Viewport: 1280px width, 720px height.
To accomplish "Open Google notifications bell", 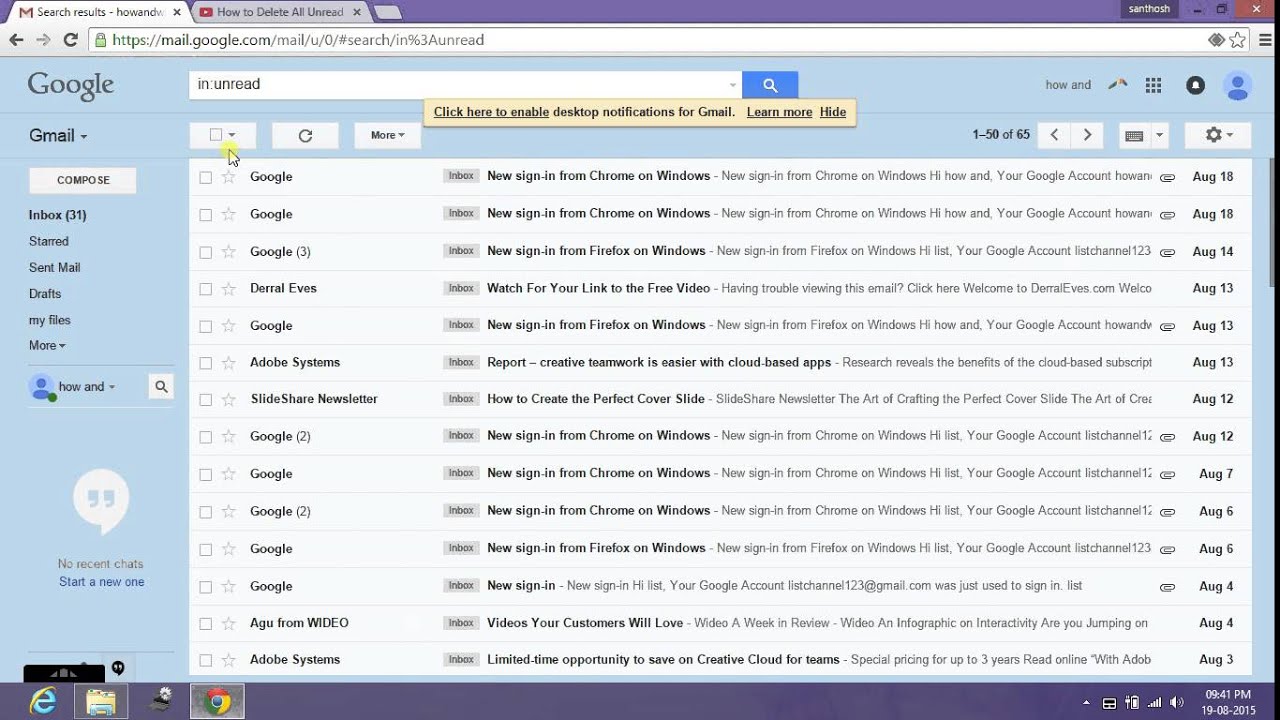I will [x=1195, y=85].
